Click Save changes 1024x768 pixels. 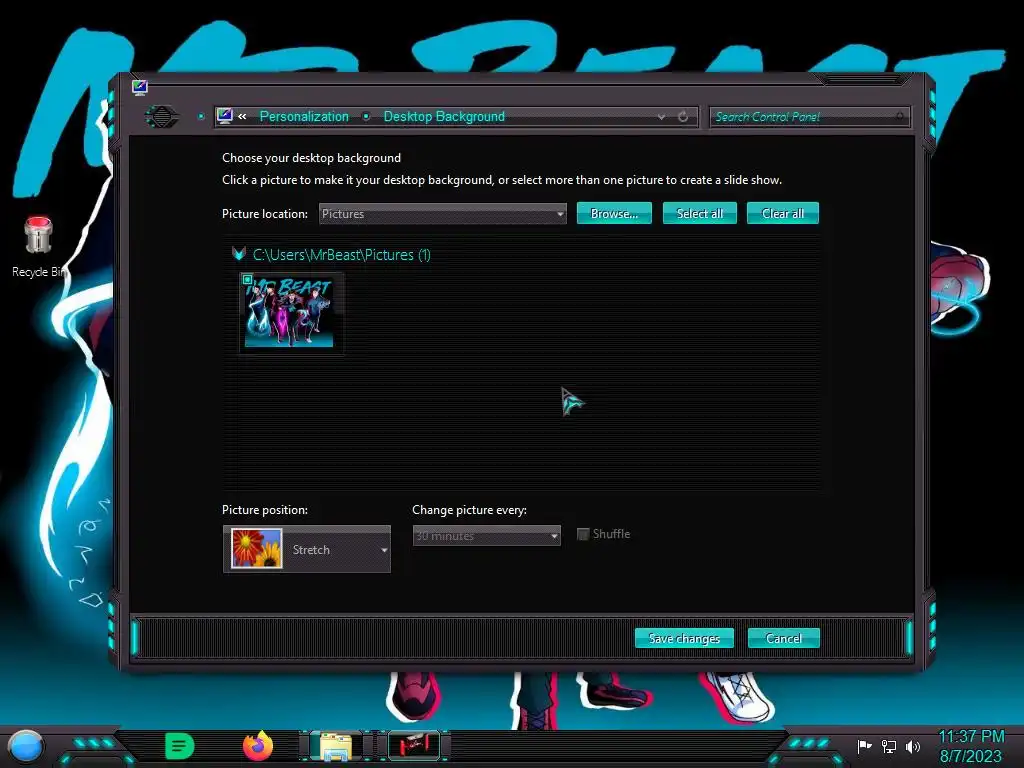(684, 638)
